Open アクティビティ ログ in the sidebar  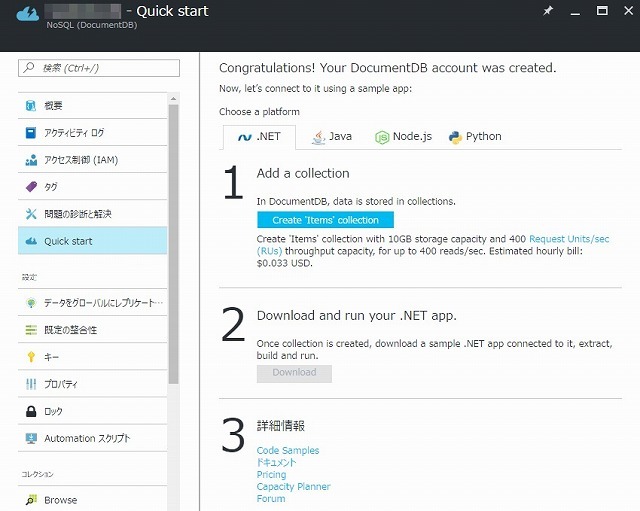[x=93, y=133]
